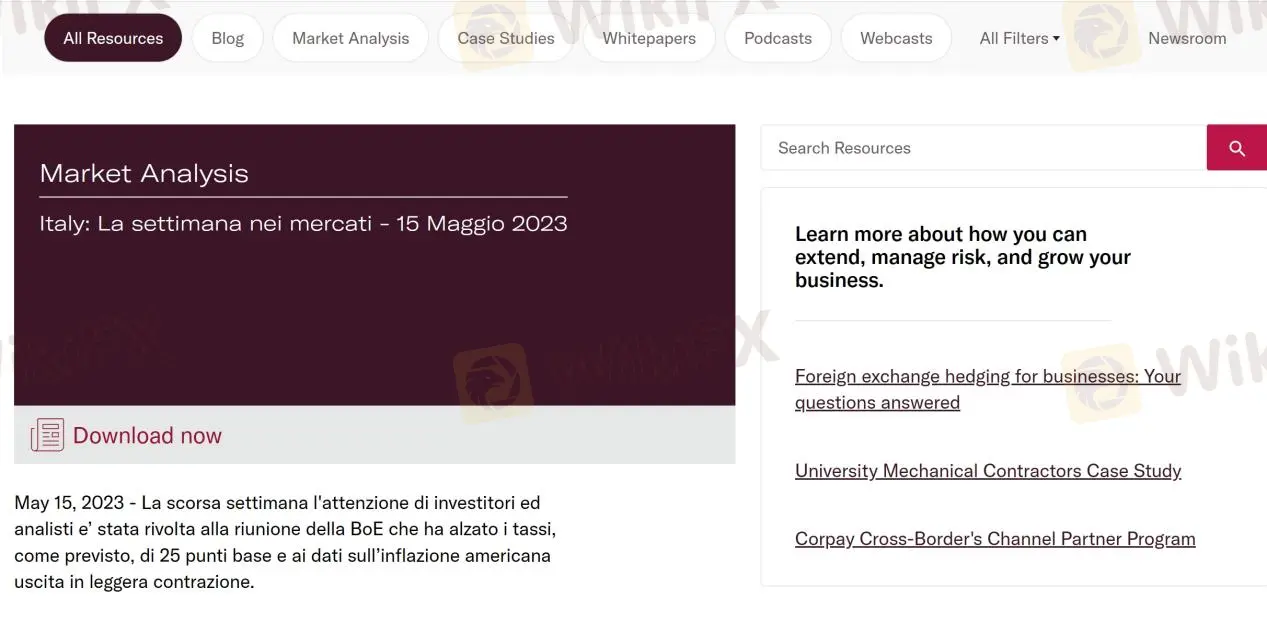
Task: Focus the Search Resources input field
Action: 983,148
